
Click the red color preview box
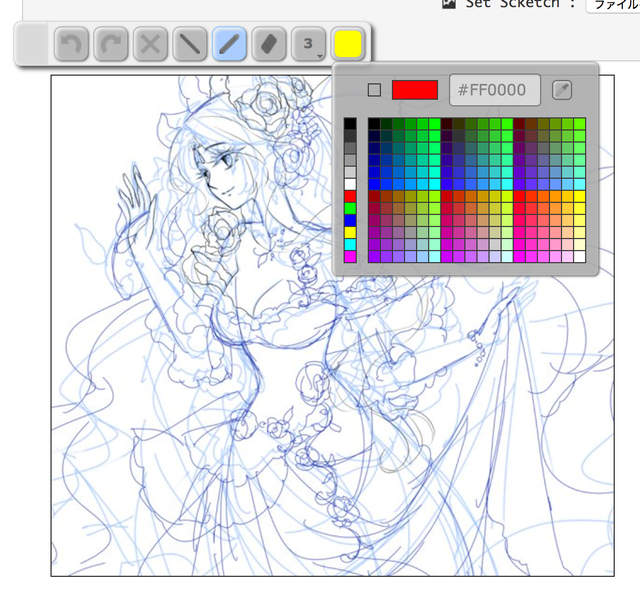coord(415,90)
